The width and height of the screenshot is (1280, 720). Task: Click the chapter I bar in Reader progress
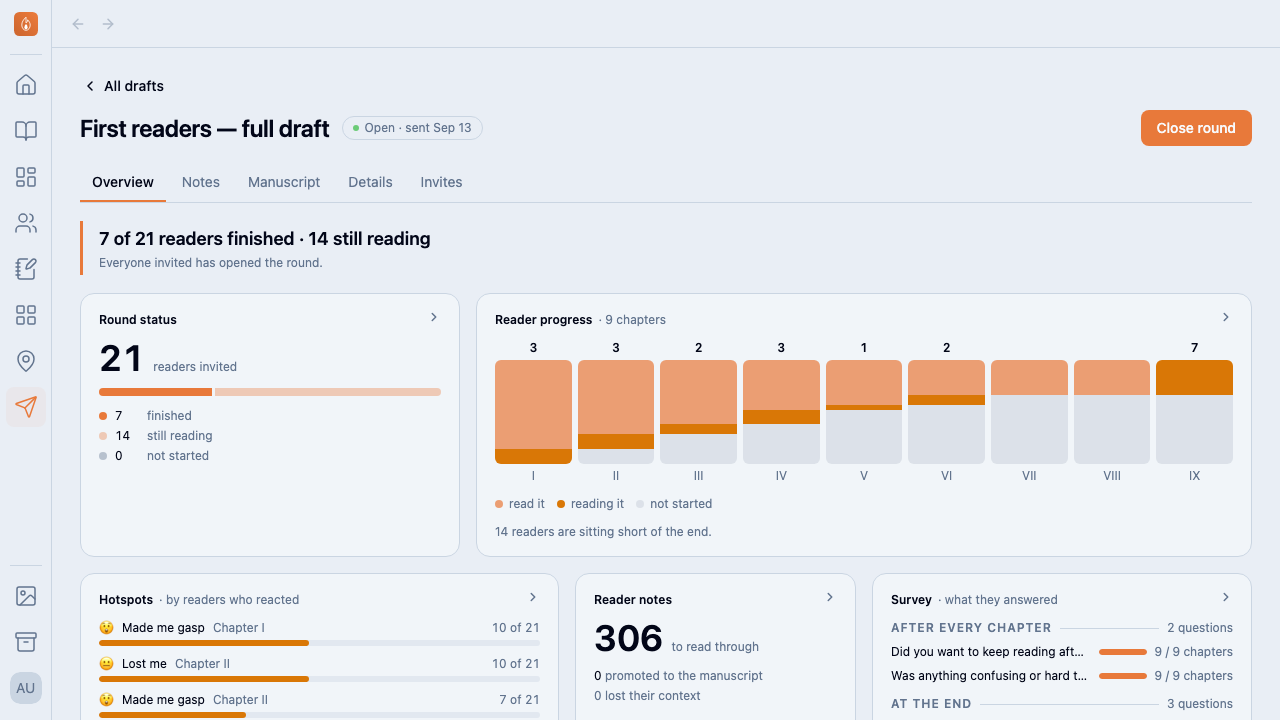pyautogui.click(x=533, y=412)
